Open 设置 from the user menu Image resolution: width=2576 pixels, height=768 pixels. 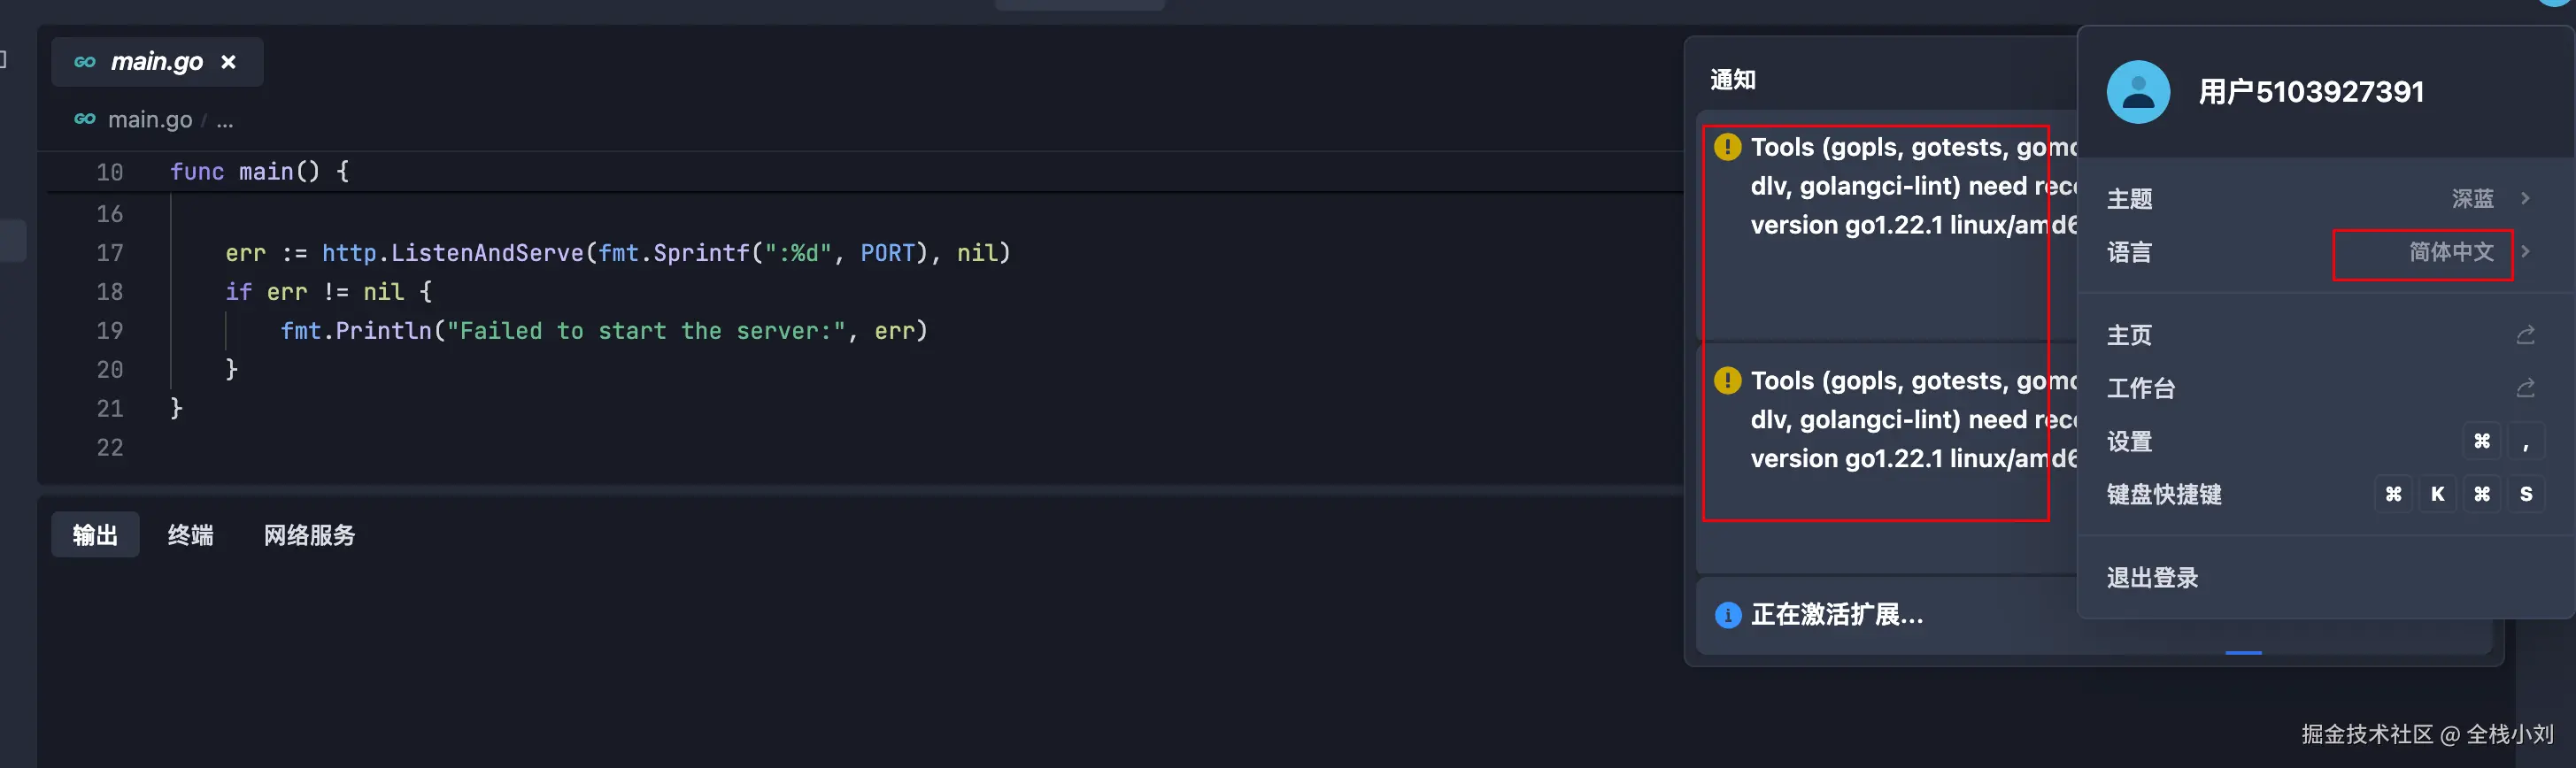pos(2130,441)
